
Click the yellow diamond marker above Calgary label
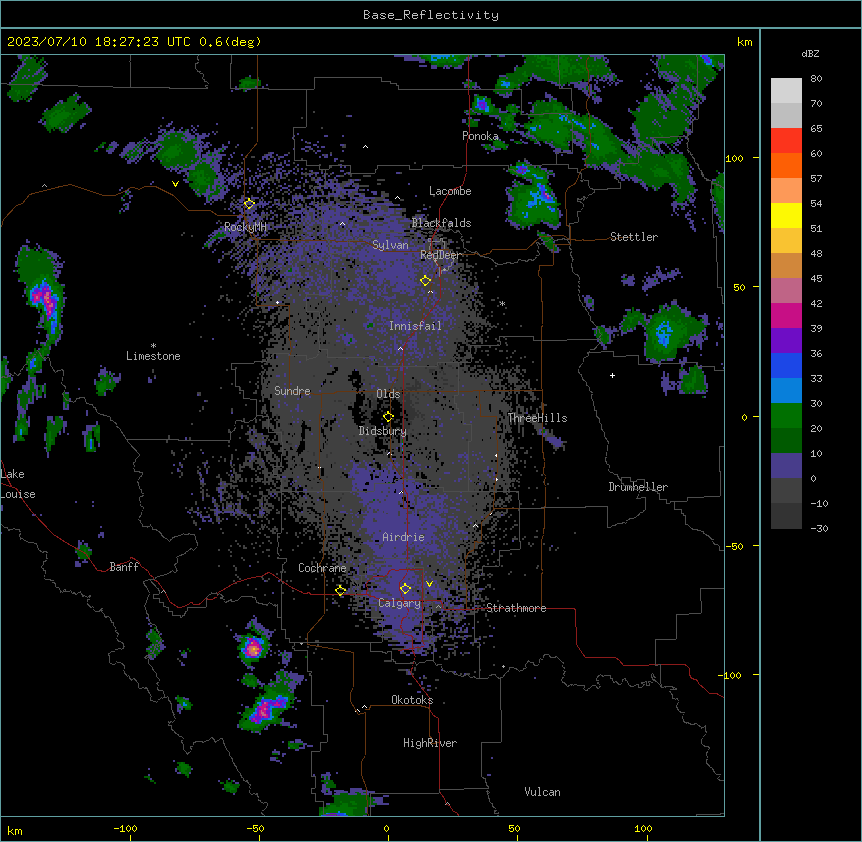coord(405,589)
